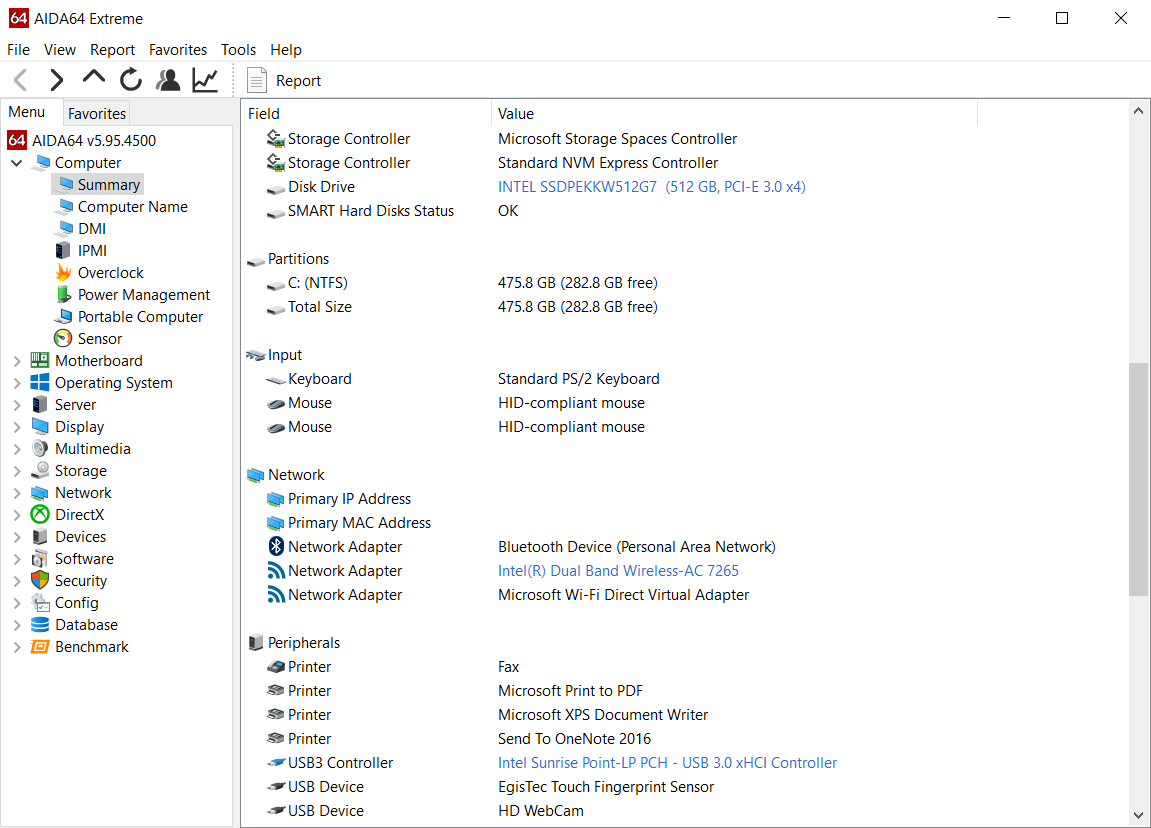This screenshot has height=828, width=1151.
Task: Select the Sensor gauge icon
Action: (x=63, y=338)
